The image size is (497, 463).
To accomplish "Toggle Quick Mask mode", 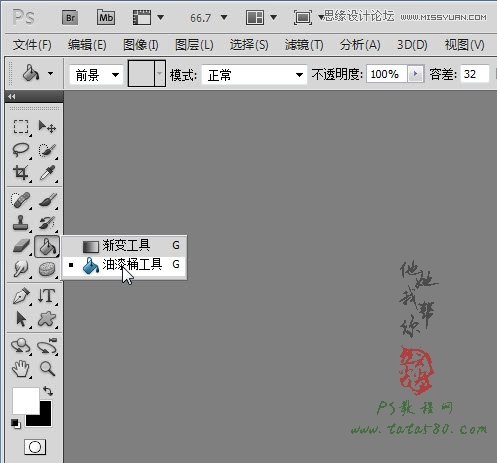I will 35,447.
